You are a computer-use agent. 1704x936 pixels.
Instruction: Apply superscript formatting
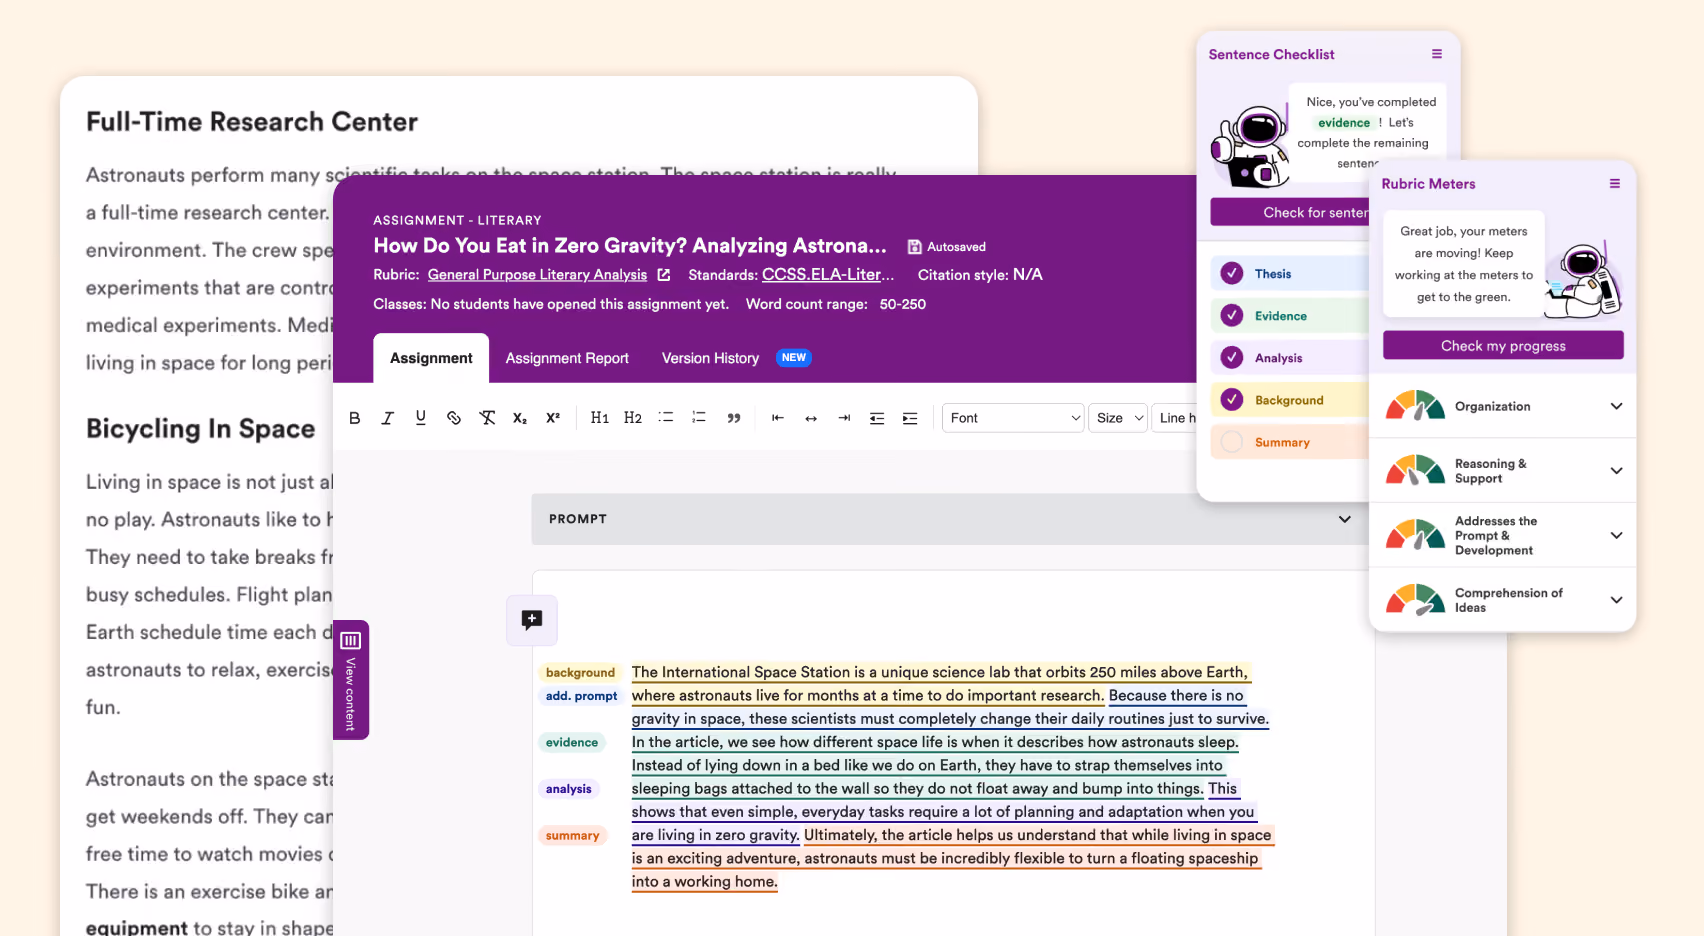[x=553, y=418]
